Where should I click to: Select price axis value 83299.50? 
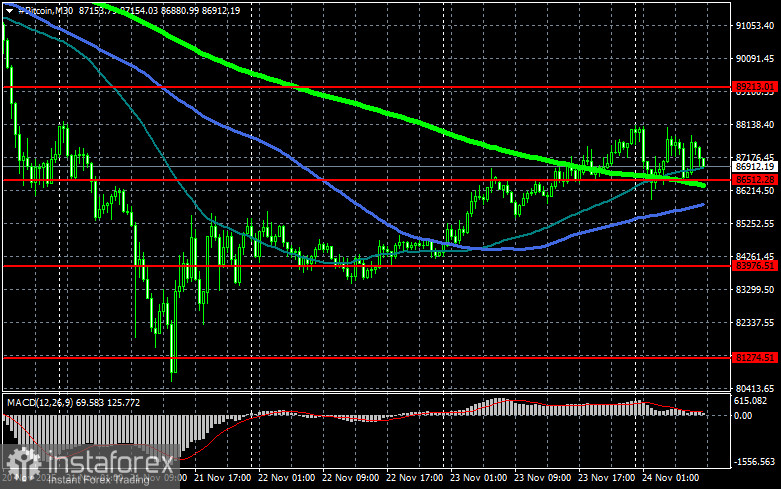[x=755, y=289]
